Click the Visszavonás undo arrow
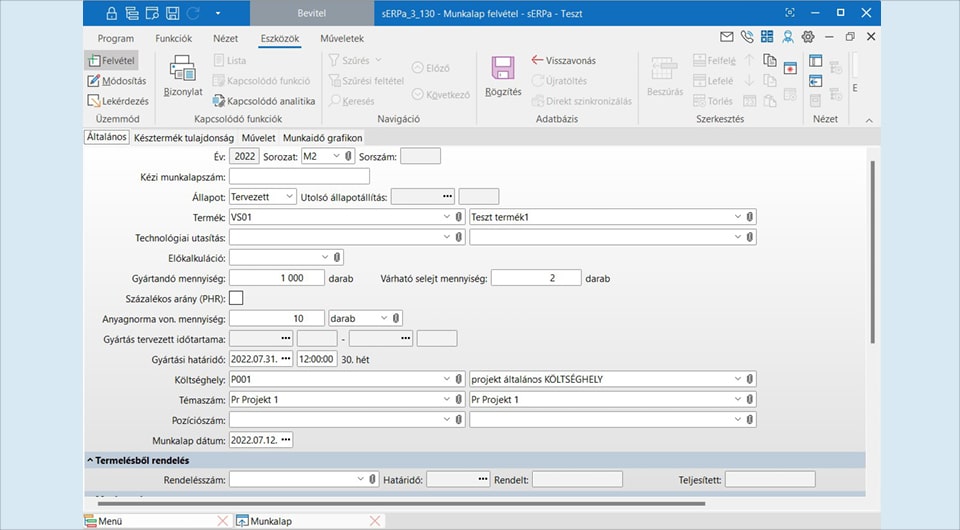 point(564,60)
